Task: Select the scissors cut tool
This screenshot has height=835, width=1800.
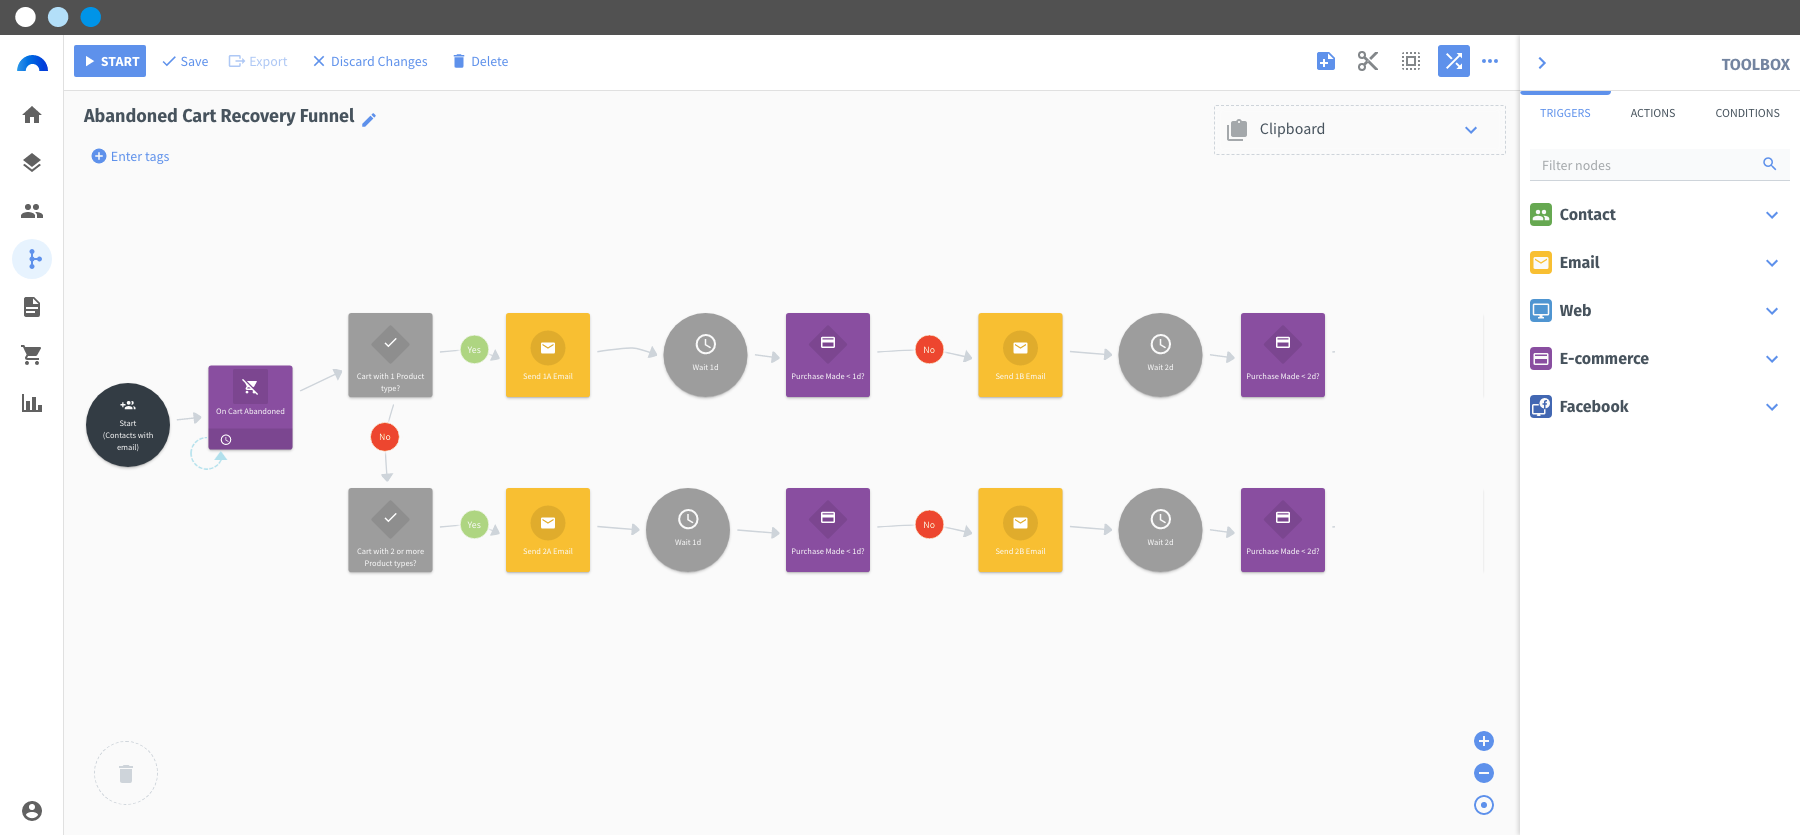Action: [1368, 61]
